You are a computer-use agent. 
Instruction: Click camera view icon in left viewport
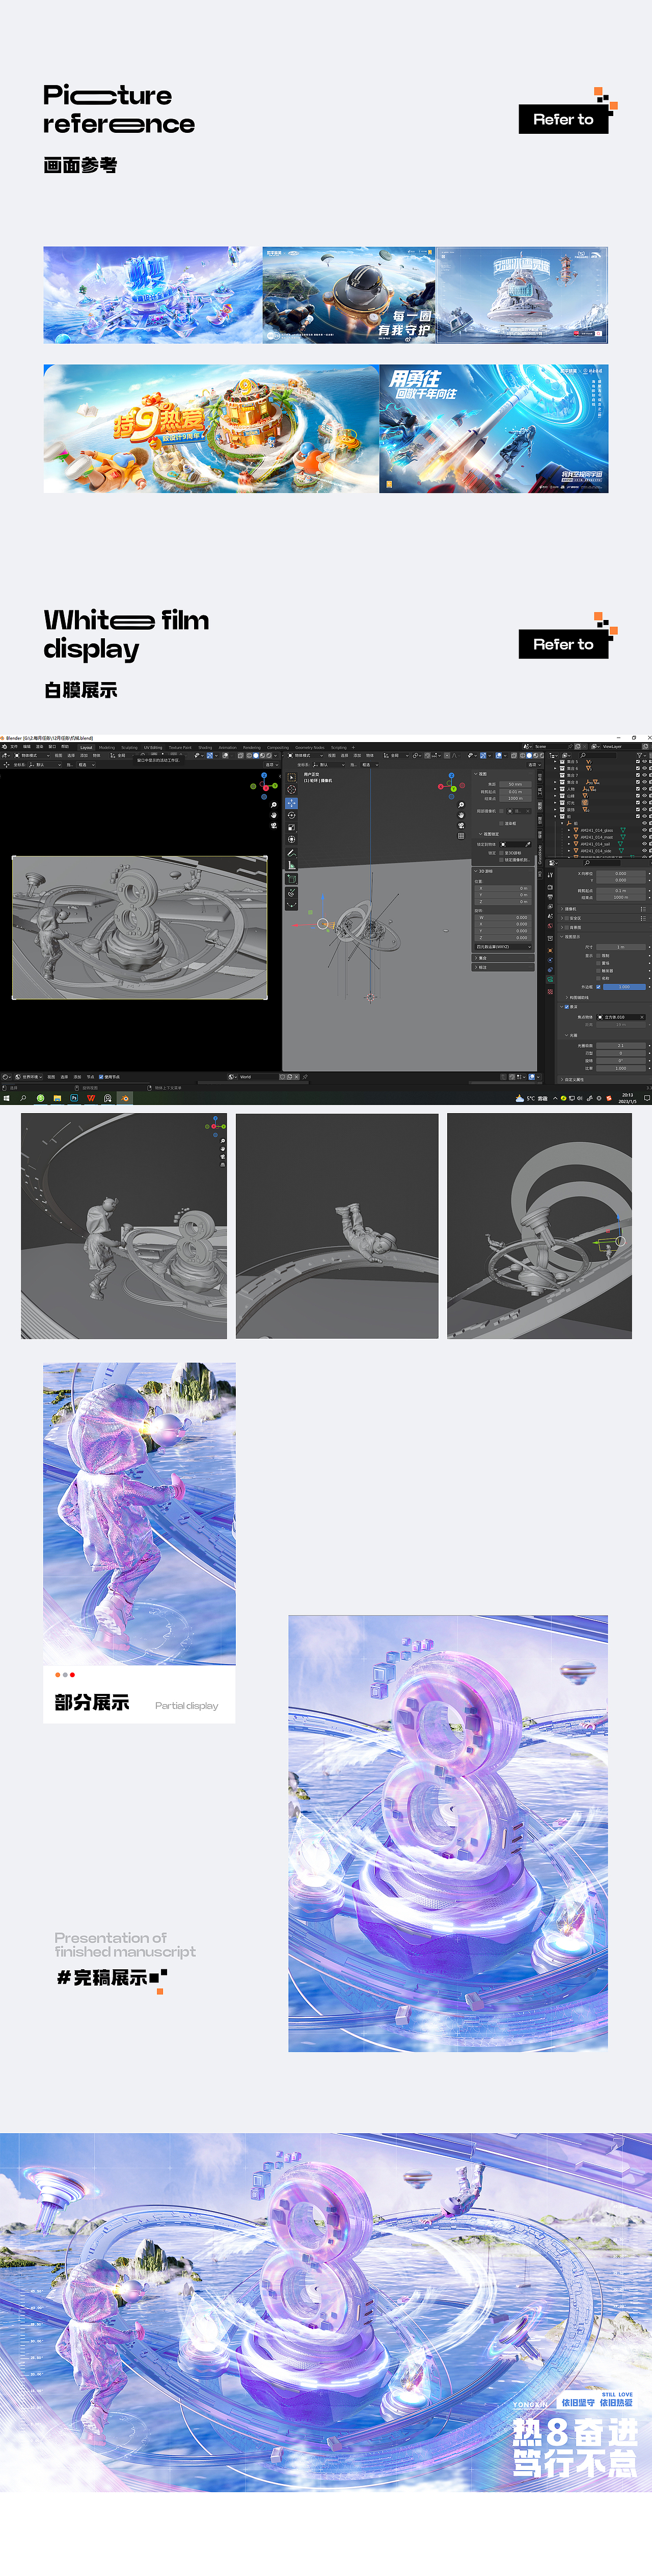coord(274,826)
